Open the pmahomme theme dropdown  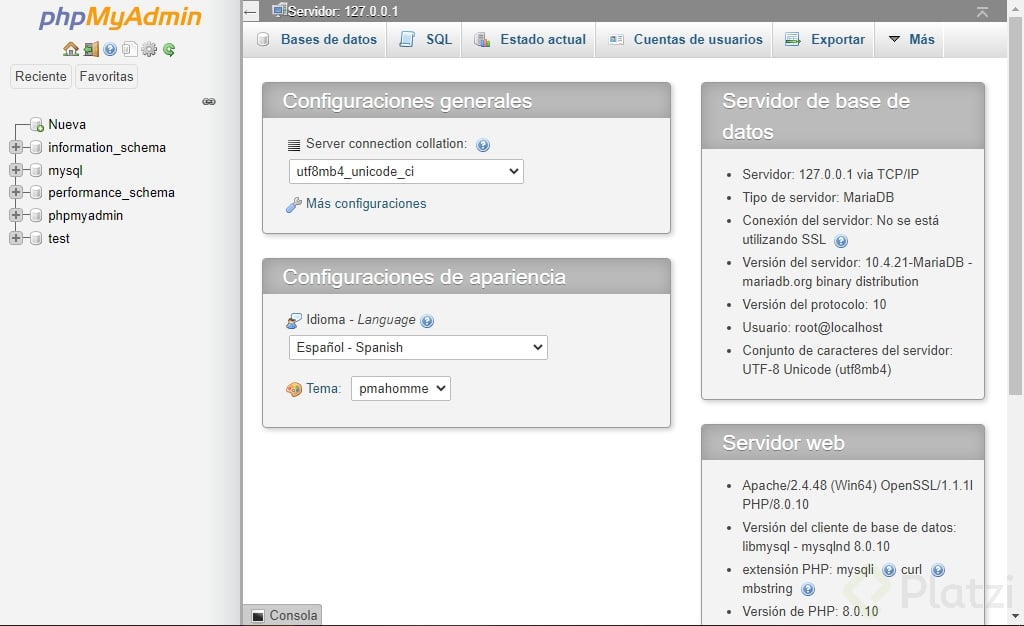[x=400, y=388]
